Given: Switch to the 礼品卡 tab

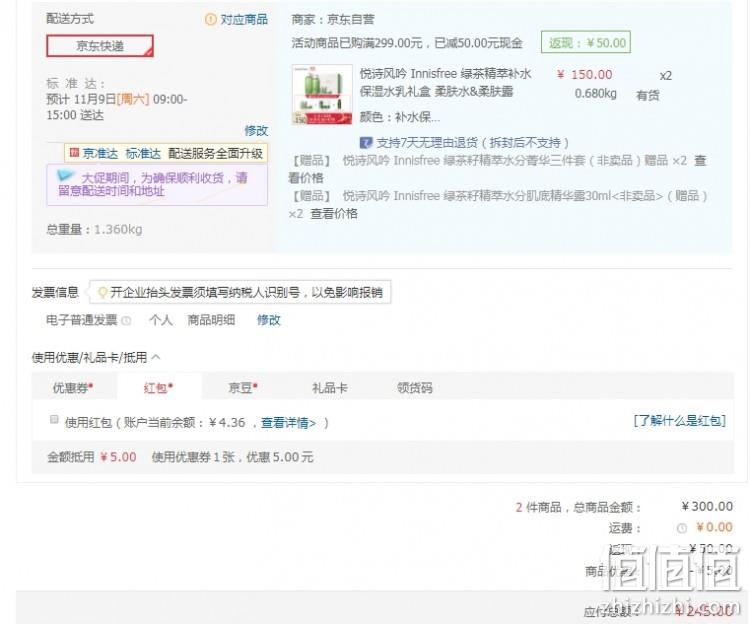Looking at the screenshot, I should (x=330, y=387).
